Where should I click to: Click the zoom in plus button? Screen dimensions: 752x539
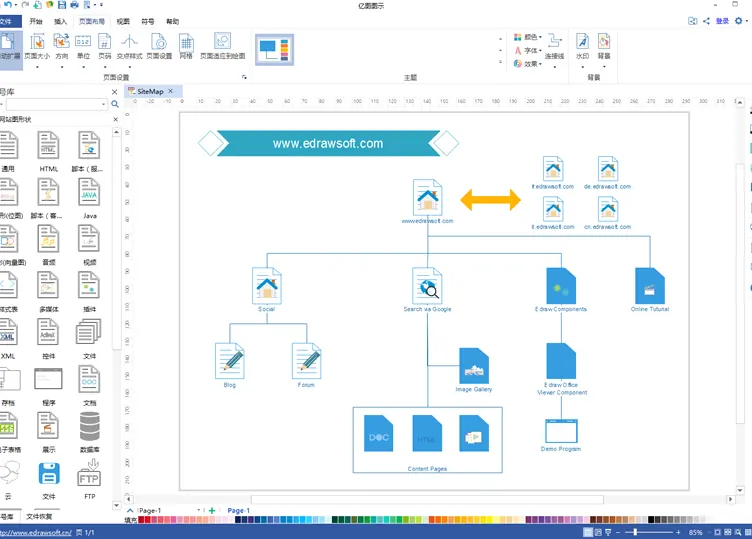pos(678,532)
